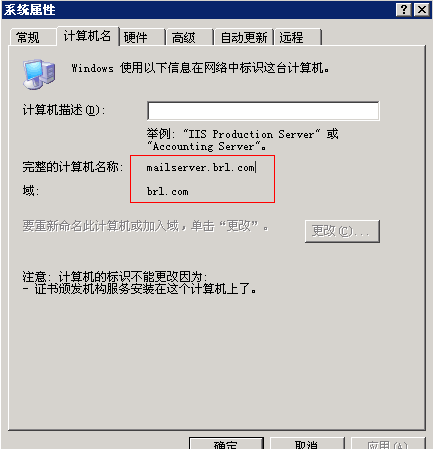
Task: Cancel using the 取消 button
Action: pyautogui.click(x=307, y=443)
